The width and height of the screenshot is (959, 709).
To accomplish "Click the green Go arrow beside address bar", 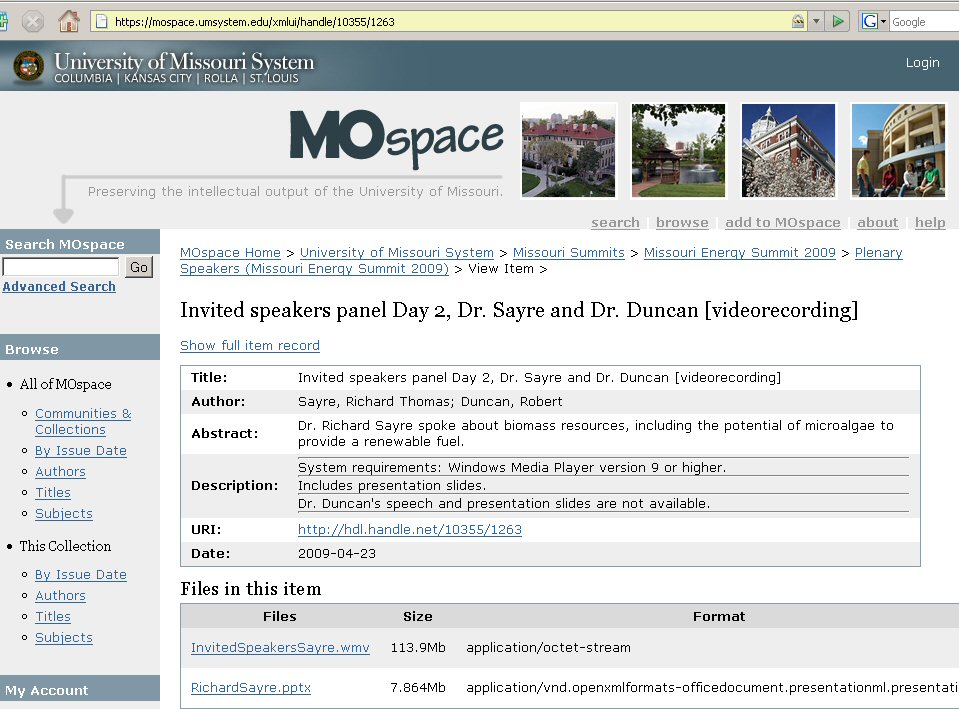I will (x=839, y=21).
